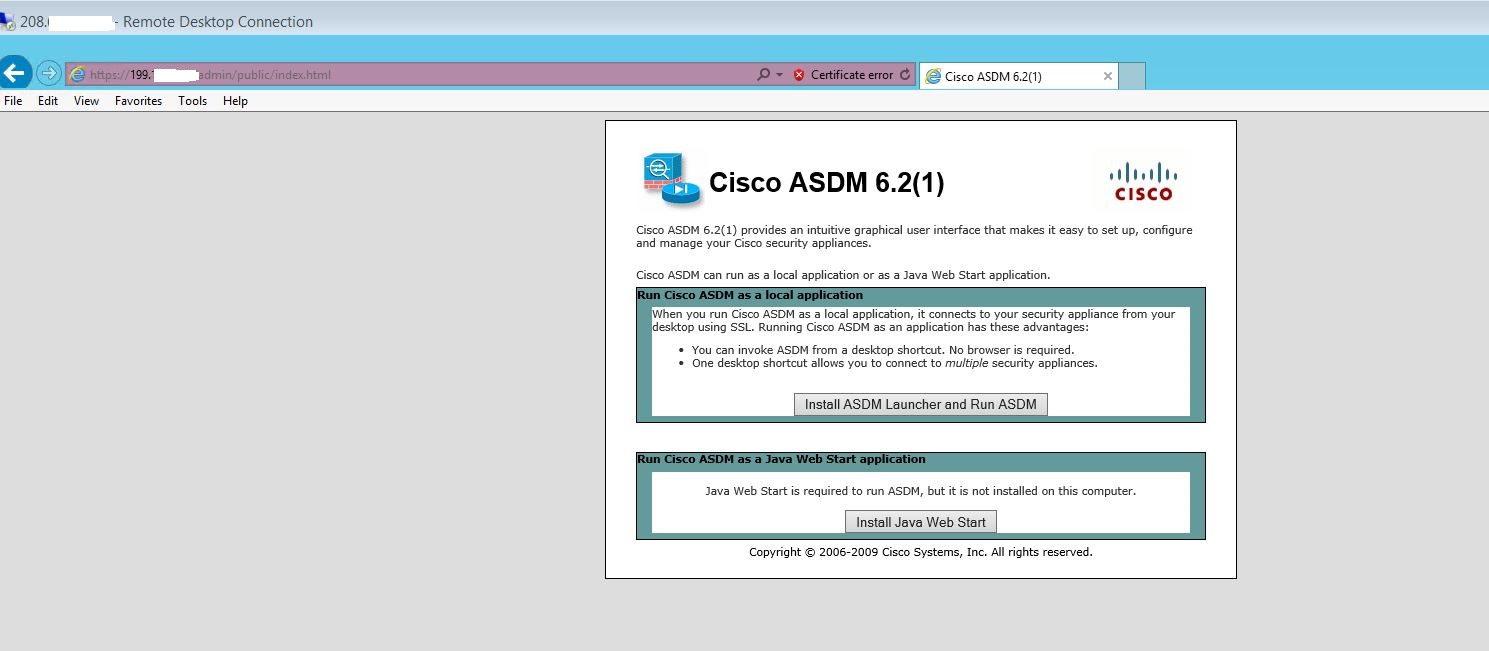Click the Cisco ASDM firewall logo icon

pyautogui.click(x=672, y=181)
